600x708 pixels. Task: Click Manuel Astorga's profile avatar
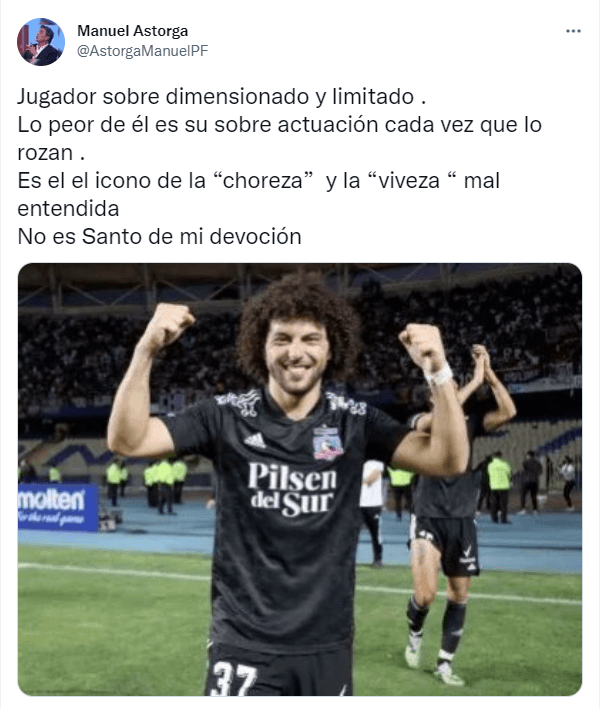41,42
